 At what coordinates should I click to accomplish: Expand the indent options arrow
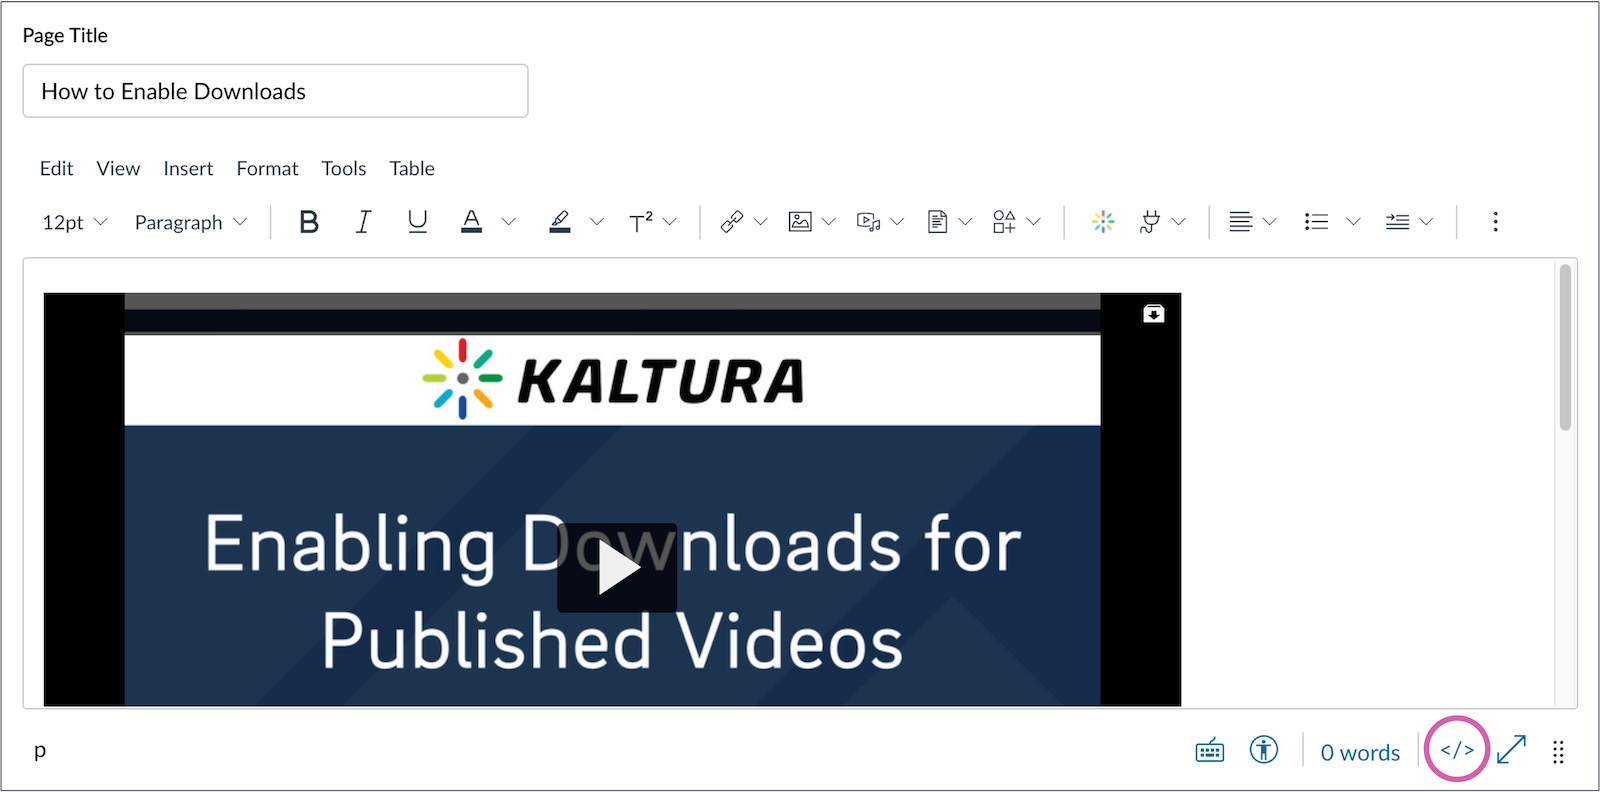[x=1427, y=222]
